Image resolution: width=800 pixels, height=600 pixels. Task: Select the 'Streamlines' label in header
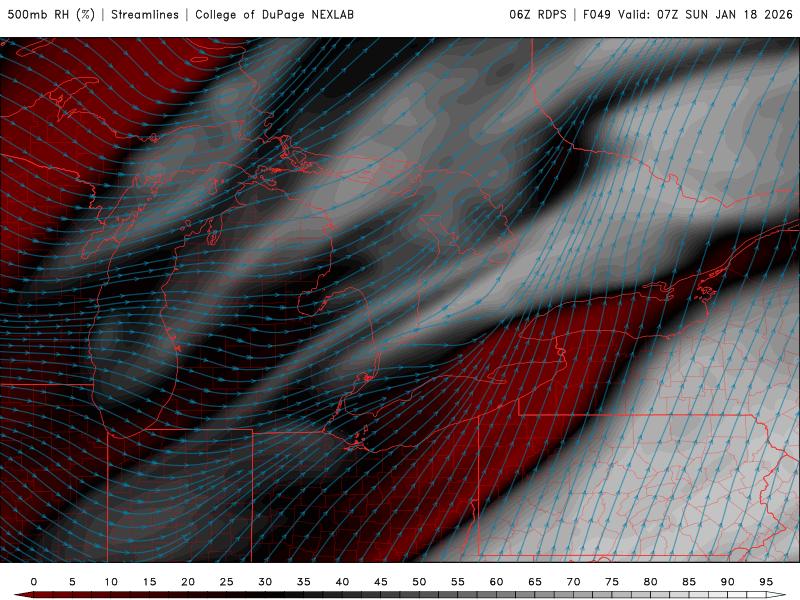(x=145, y=15)
